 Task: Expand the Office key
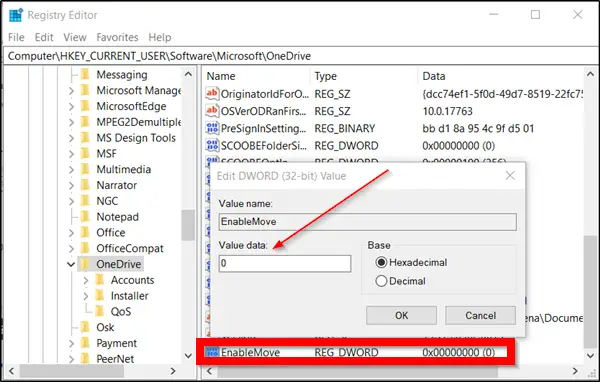pyautogui.click(x=71, y=233)
